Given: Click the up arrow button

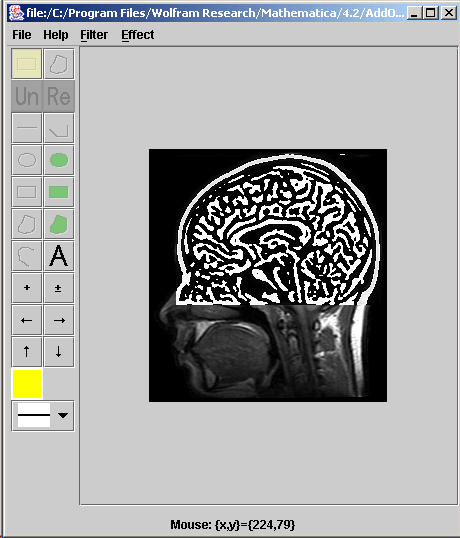Looking at the screenshot, I should [x=27, y=352].
